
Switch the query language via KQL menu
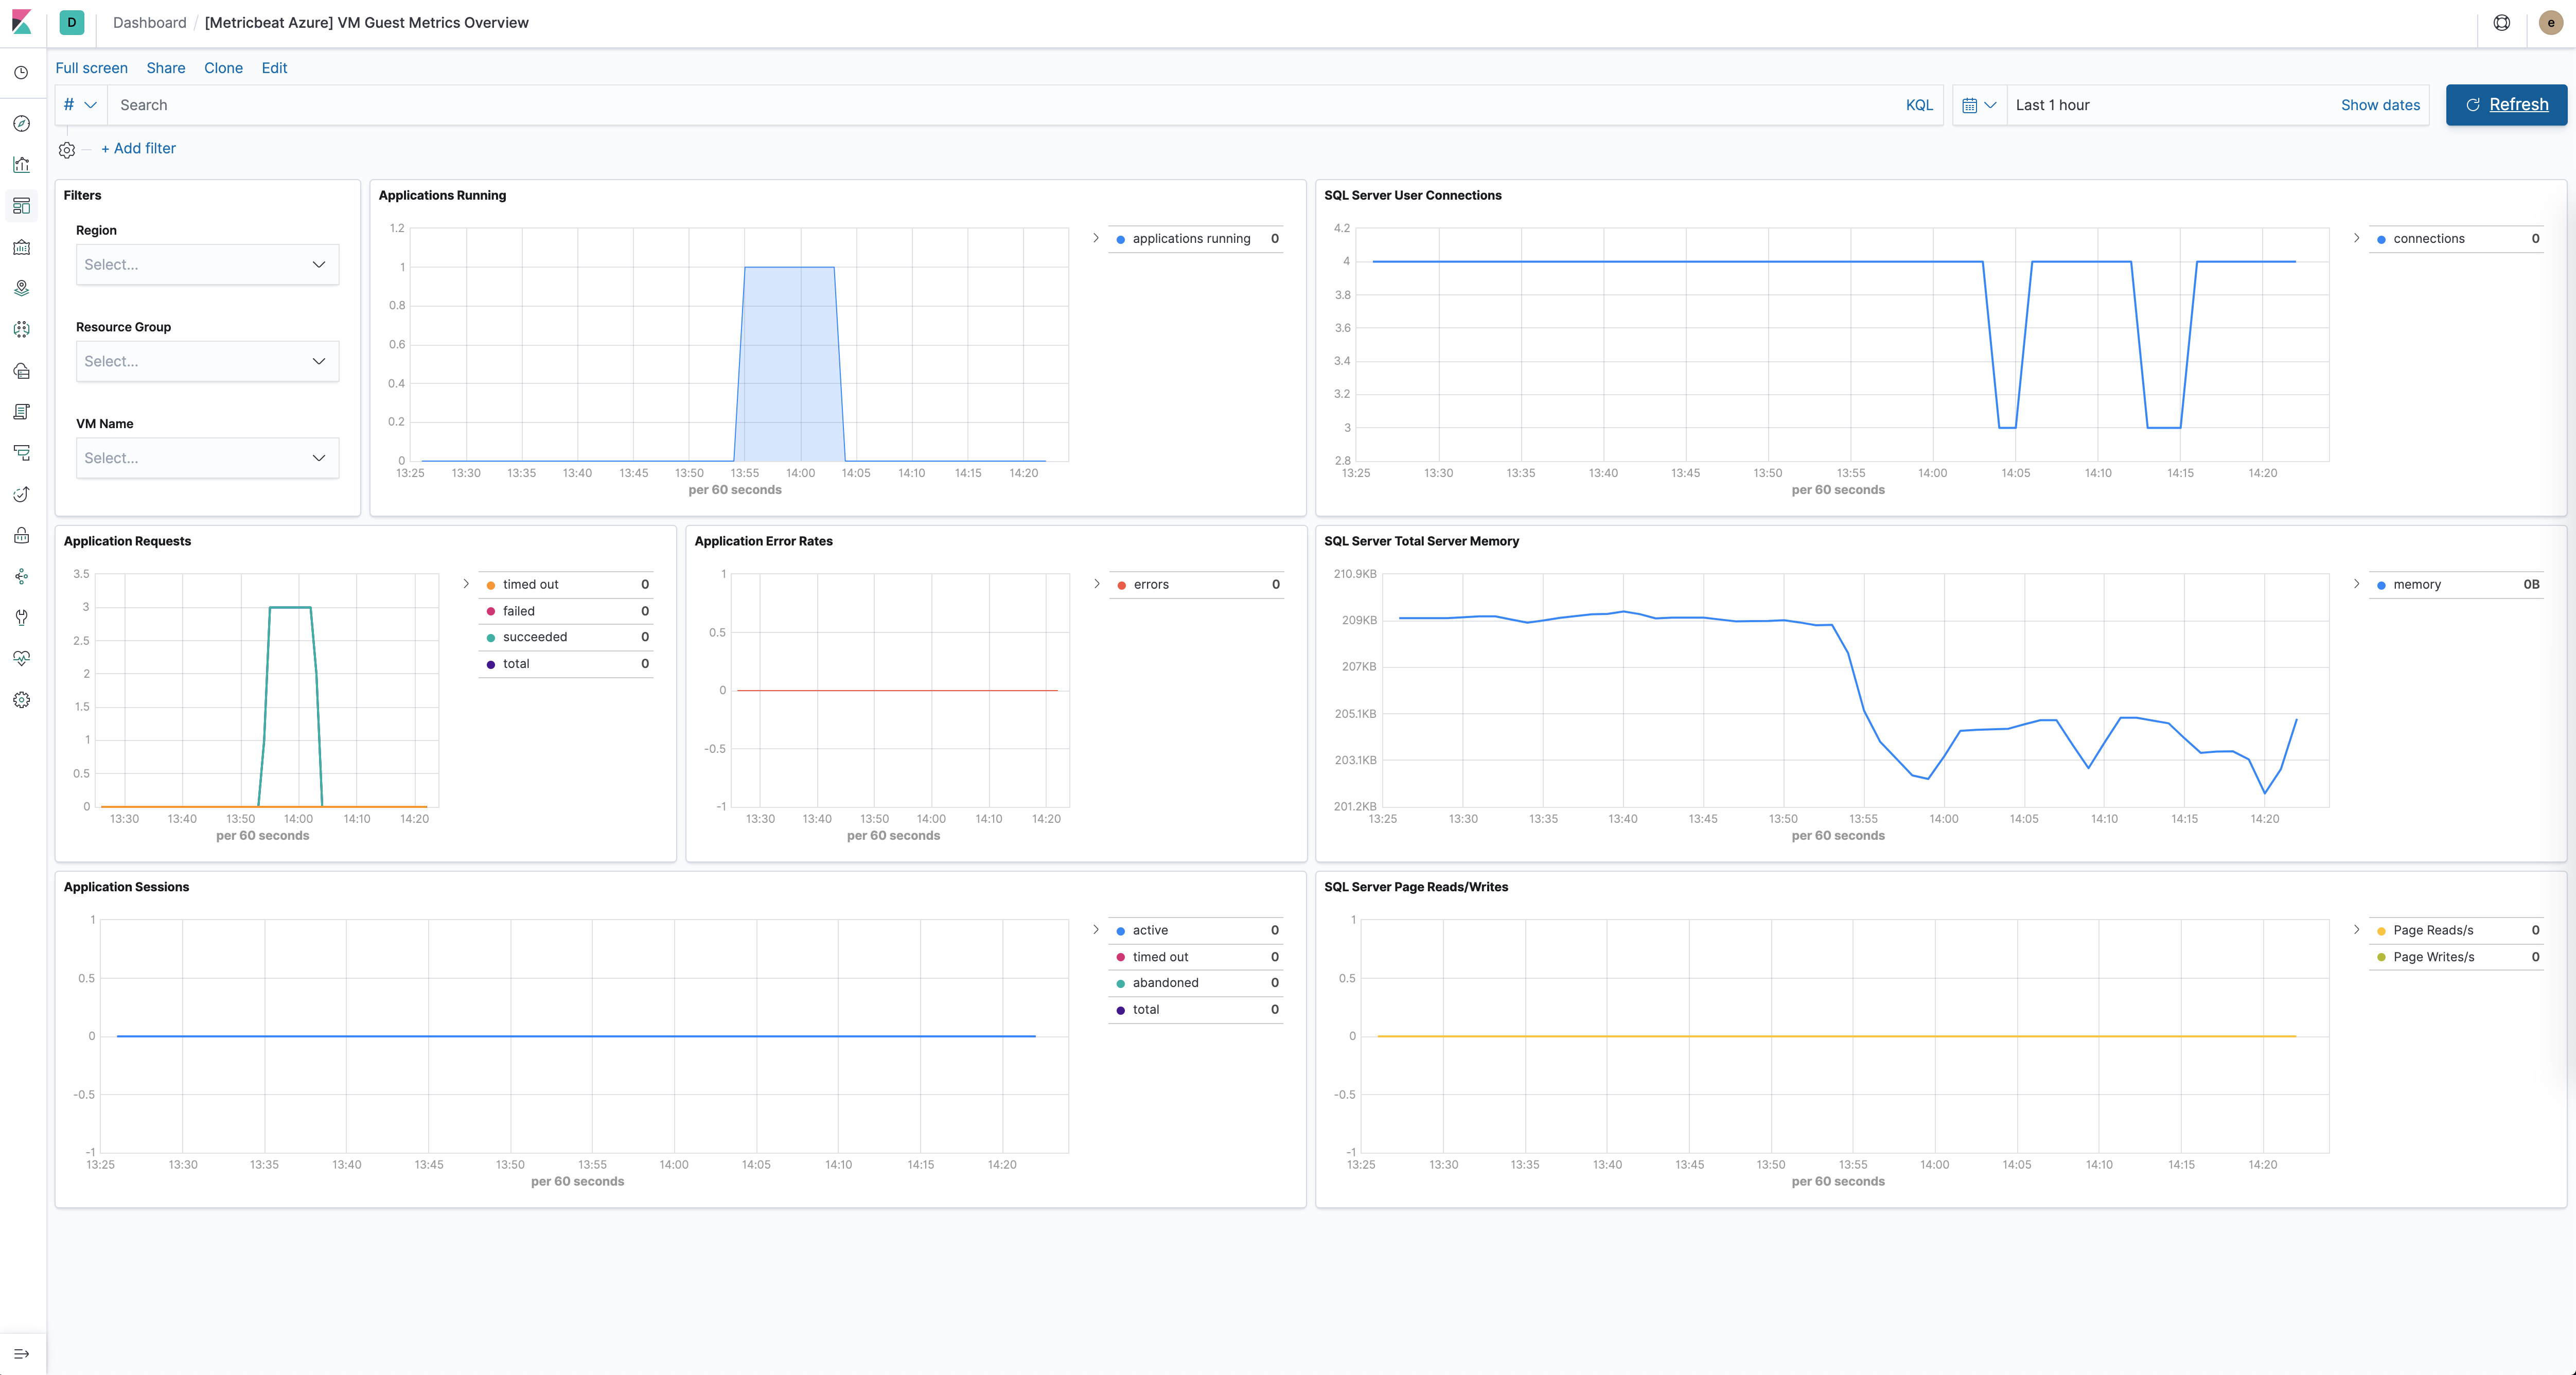[1918, 104]
